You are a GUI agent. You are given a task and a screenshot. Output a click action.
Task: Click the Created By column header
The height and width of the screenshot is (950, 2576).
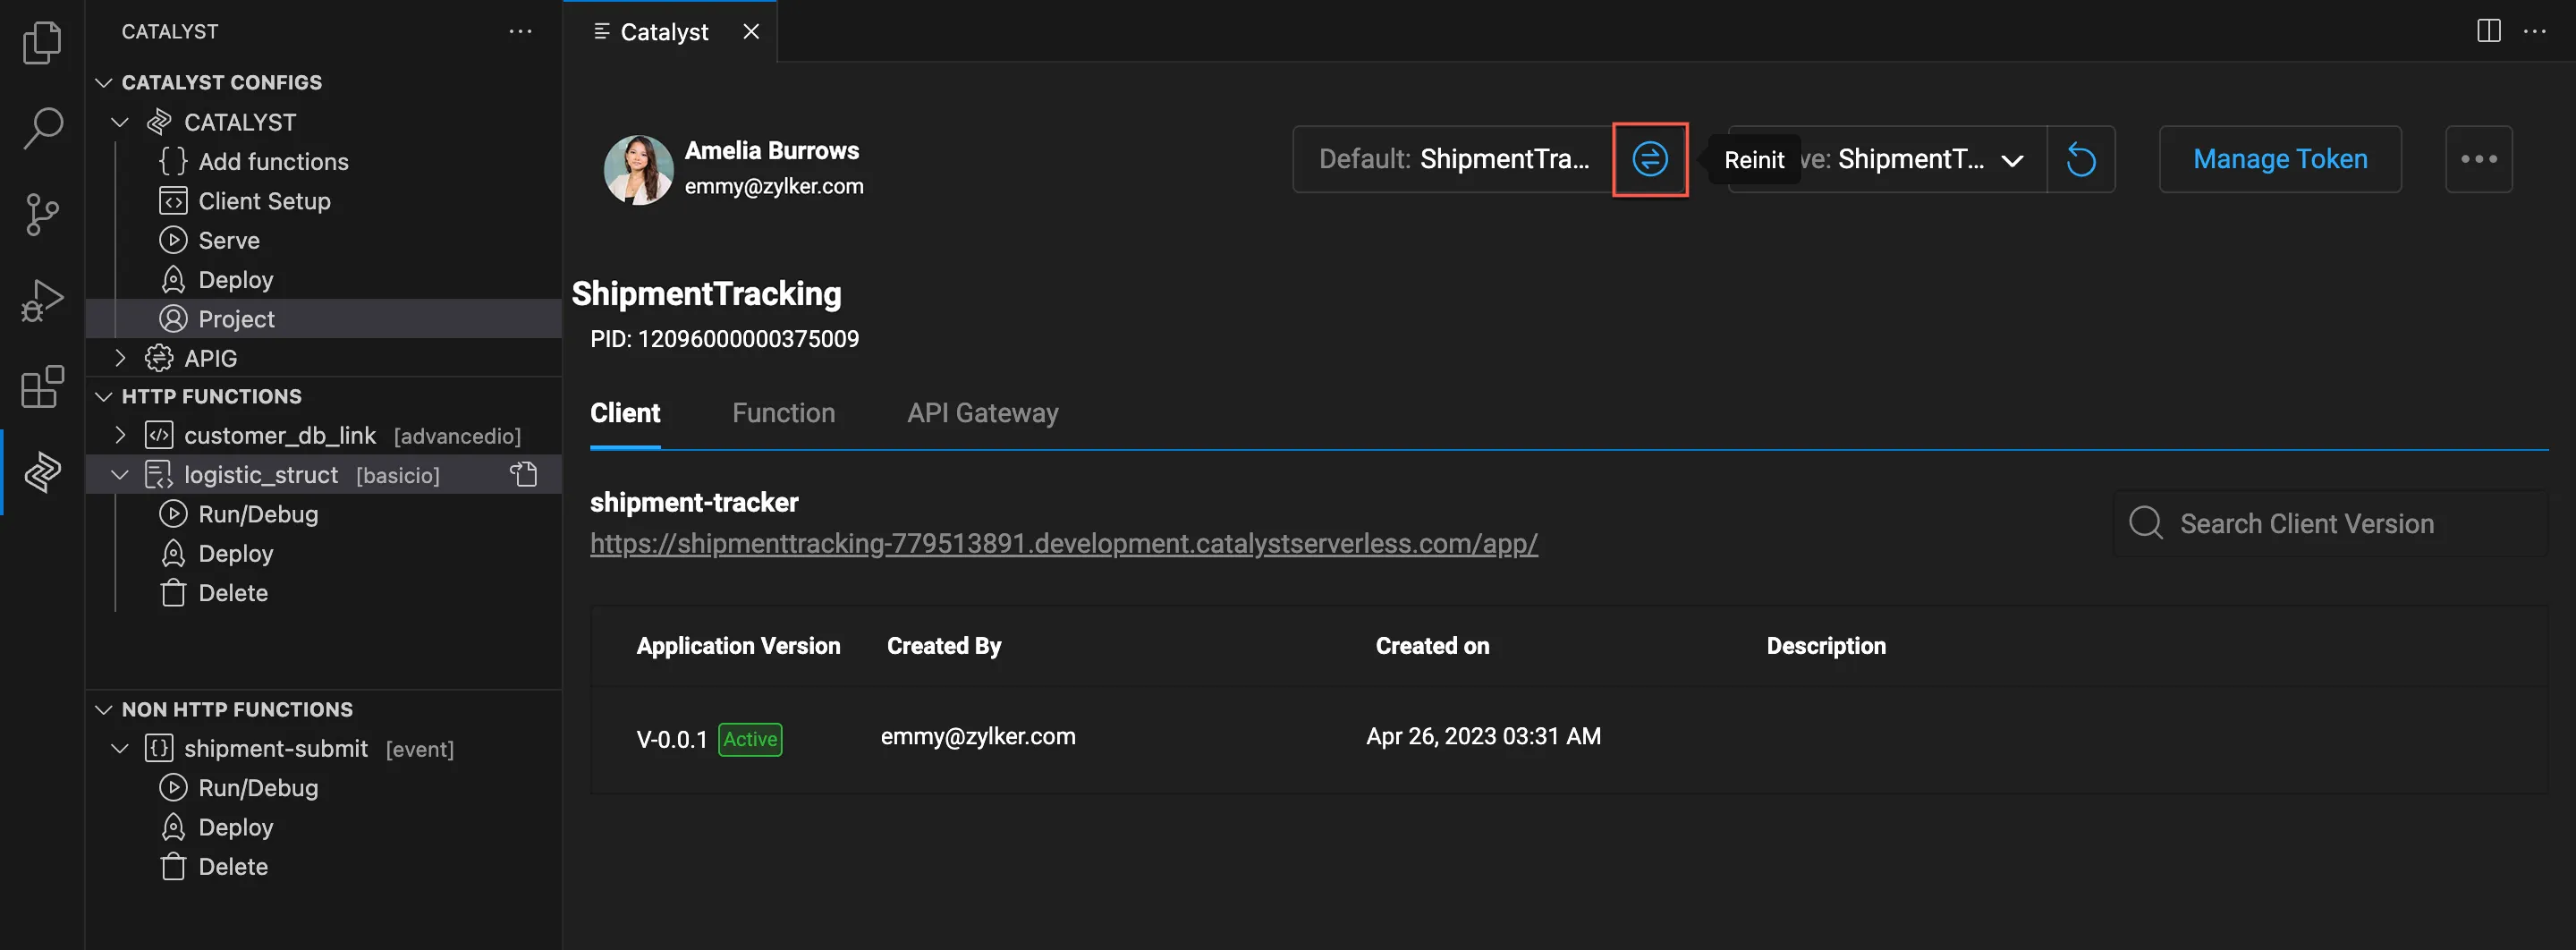pos(944,646)
